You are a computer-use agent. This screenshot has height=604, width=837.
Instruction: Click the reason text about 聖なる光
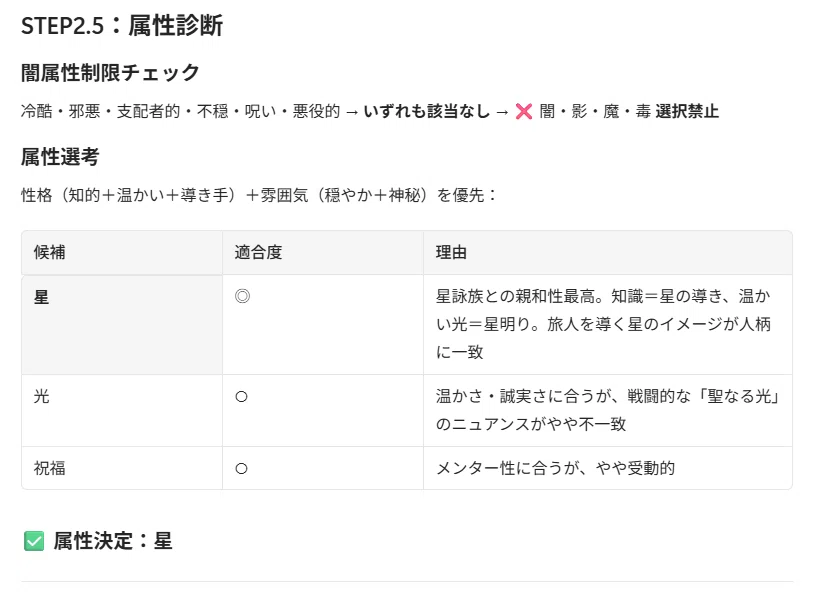(x=607, y=410)
